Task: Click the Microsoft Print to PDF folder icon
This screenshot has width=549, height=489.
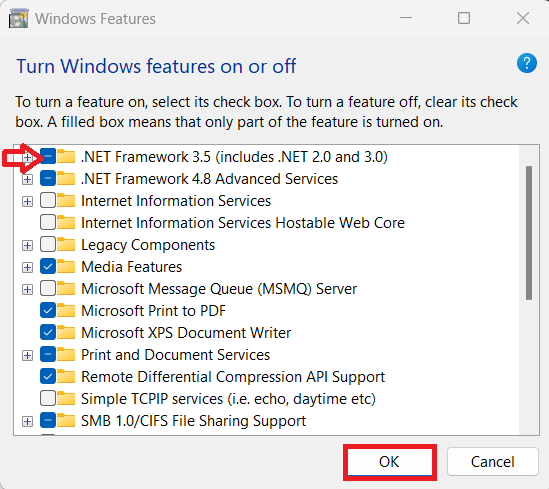Action: 66,310
